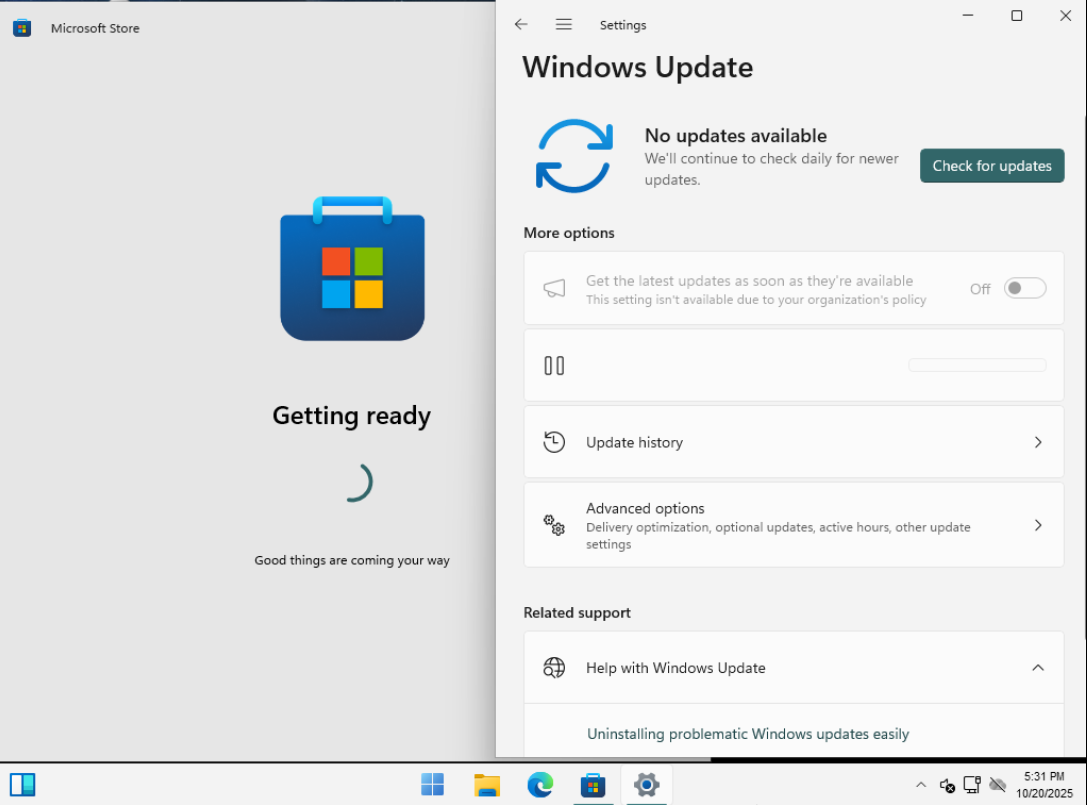
Task: Maximize the Settings window
Action: [x=1016, y=15]
